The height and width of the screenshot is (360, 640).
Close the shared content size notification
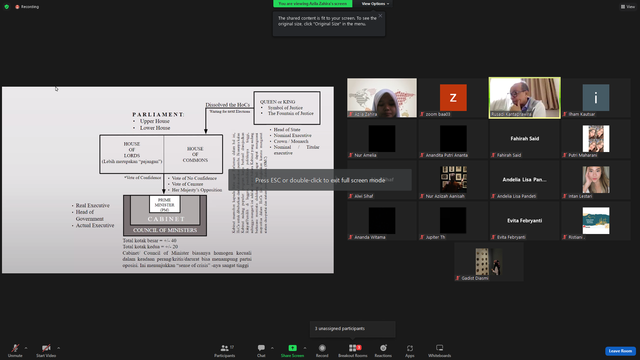tap(380, 16)
